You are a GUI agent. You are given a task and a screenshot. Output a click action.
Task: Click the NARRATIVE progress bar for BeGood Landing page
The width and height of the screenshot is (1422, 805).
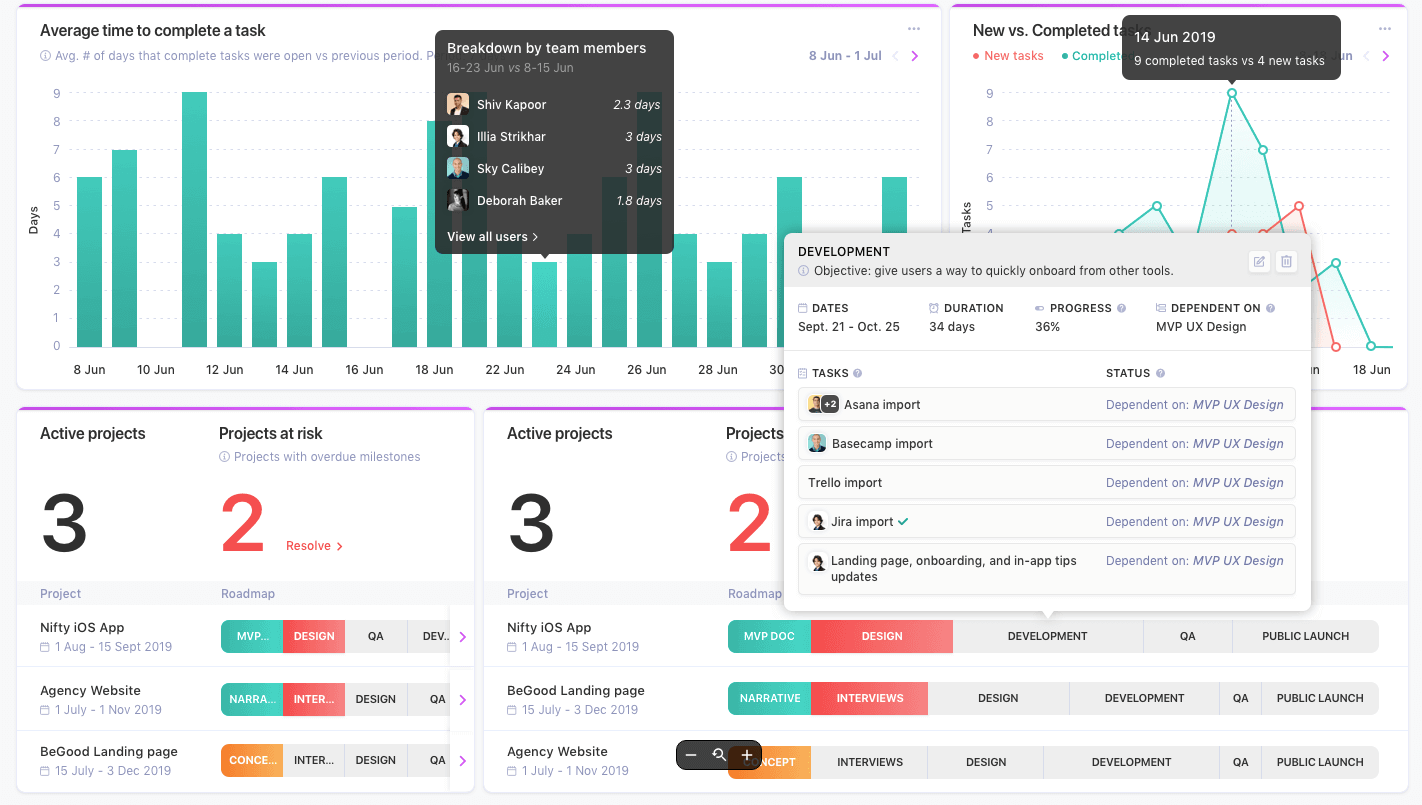pos(769,698)
